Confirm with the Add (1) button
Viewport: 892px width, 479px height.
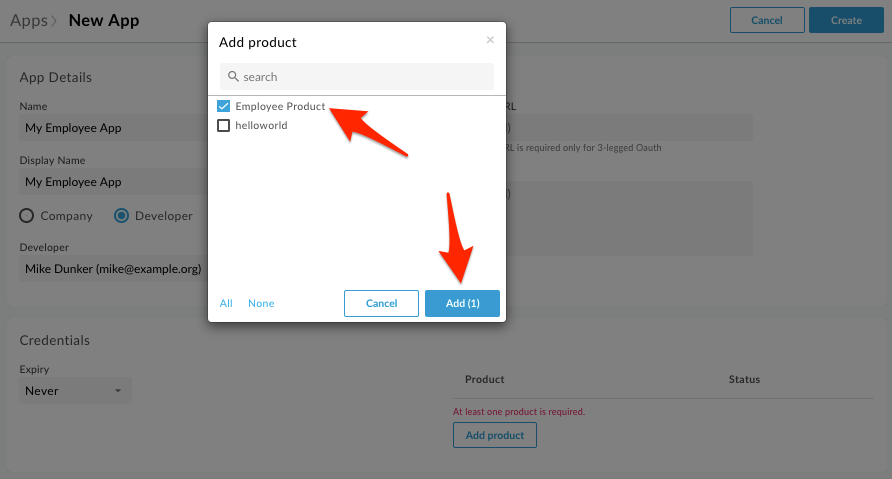click(462, 303)
